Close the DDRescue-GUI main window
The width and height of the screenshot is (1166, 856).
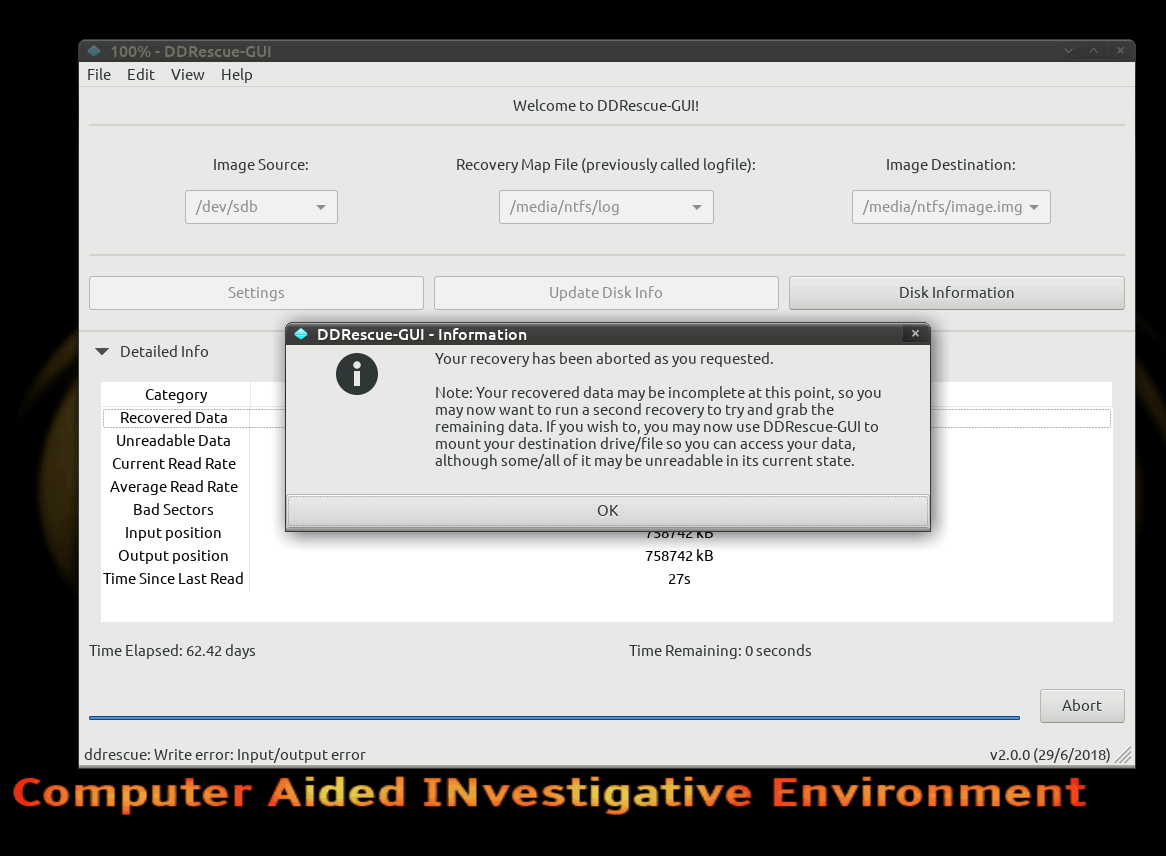point(1120,51)
